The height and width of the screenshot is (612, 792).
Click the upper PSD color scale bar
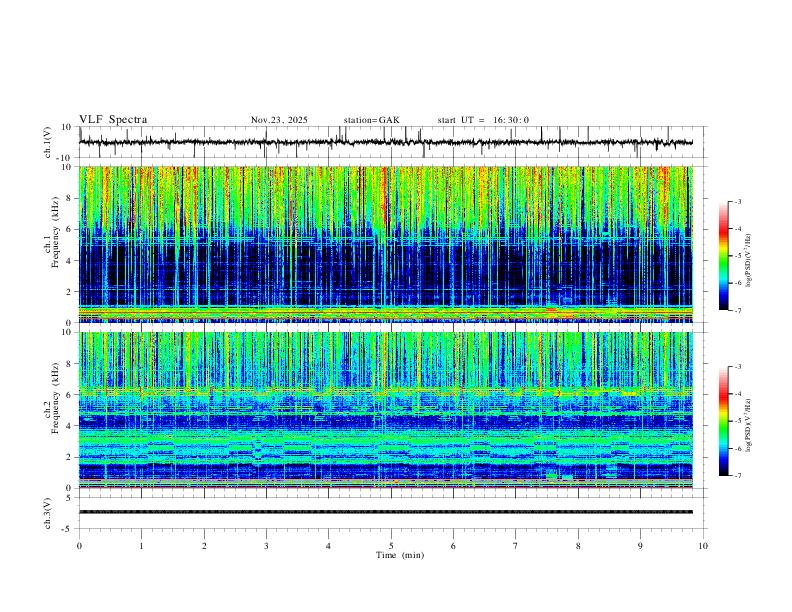[x=724, y=256]
